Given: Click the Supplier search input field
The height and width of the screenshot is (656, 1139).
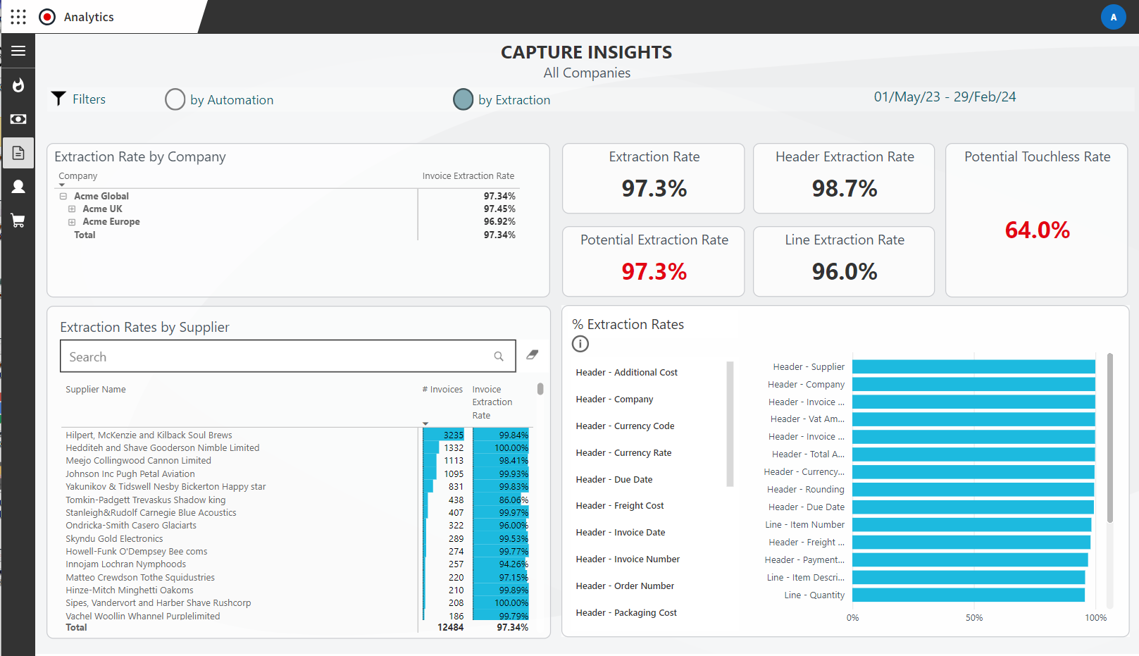Looking at the screenshot, I should coord(288,356).
